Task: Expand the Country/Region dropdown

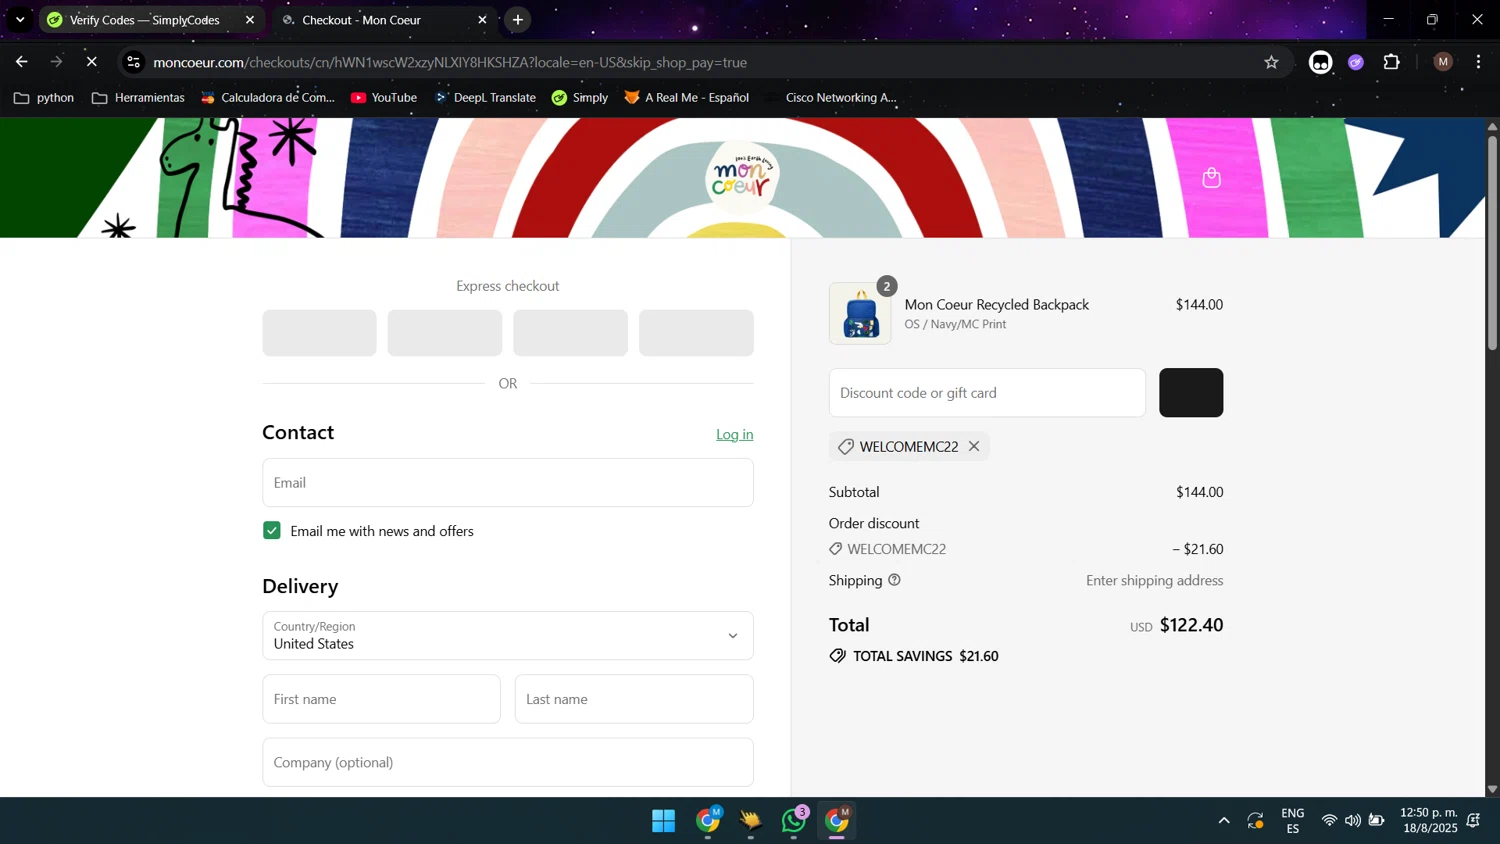Action: click(x=508, y=635)
